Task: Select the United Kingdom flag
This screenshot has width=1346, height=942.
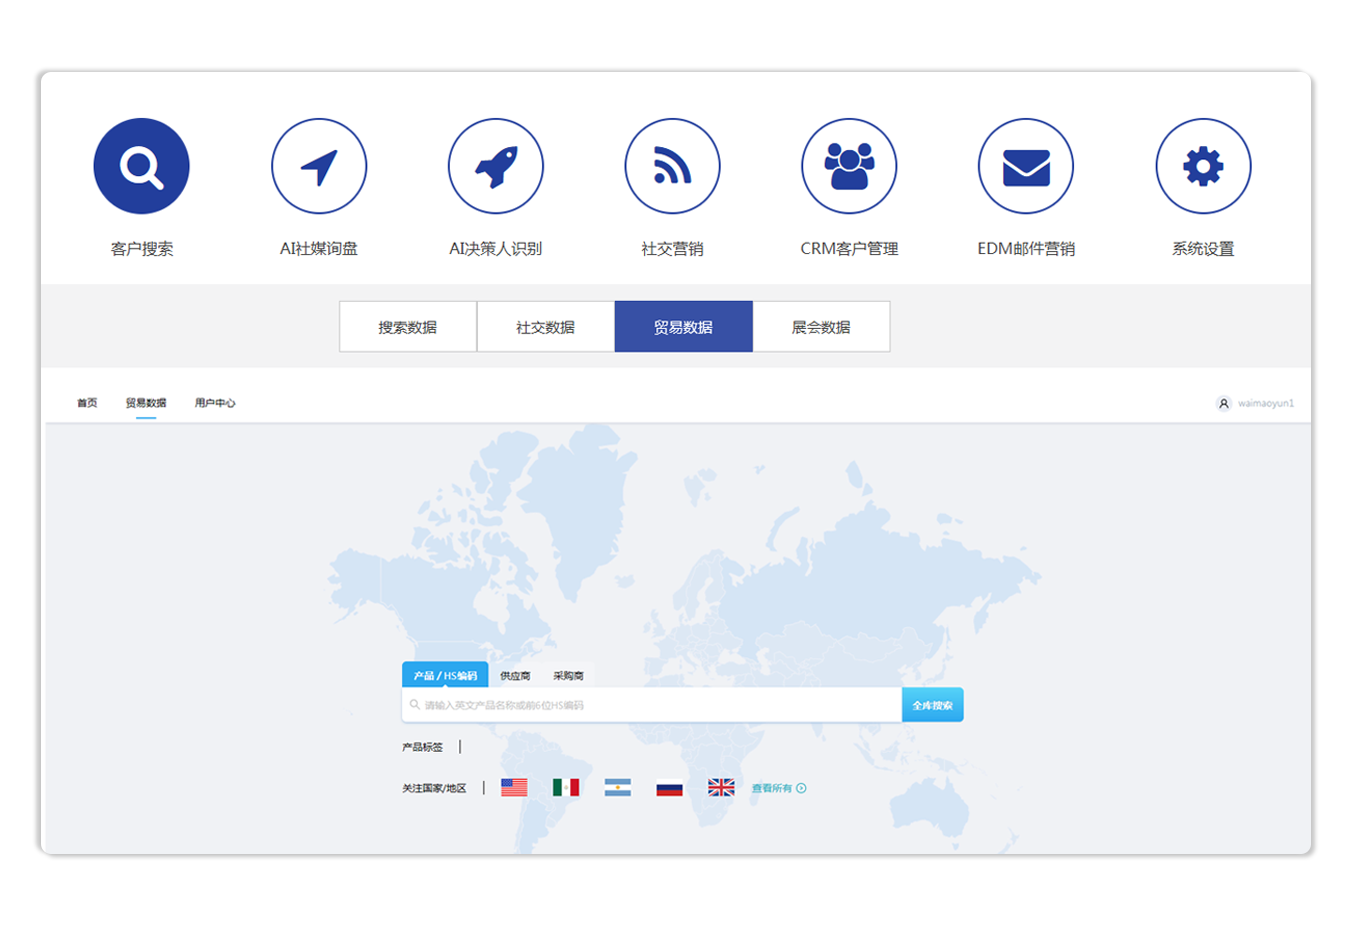Action: (721, 788)
